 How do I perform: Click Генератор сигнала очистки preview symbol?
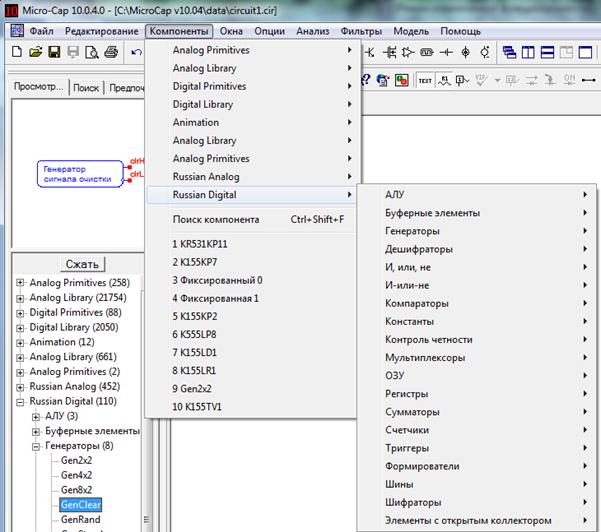80,174
